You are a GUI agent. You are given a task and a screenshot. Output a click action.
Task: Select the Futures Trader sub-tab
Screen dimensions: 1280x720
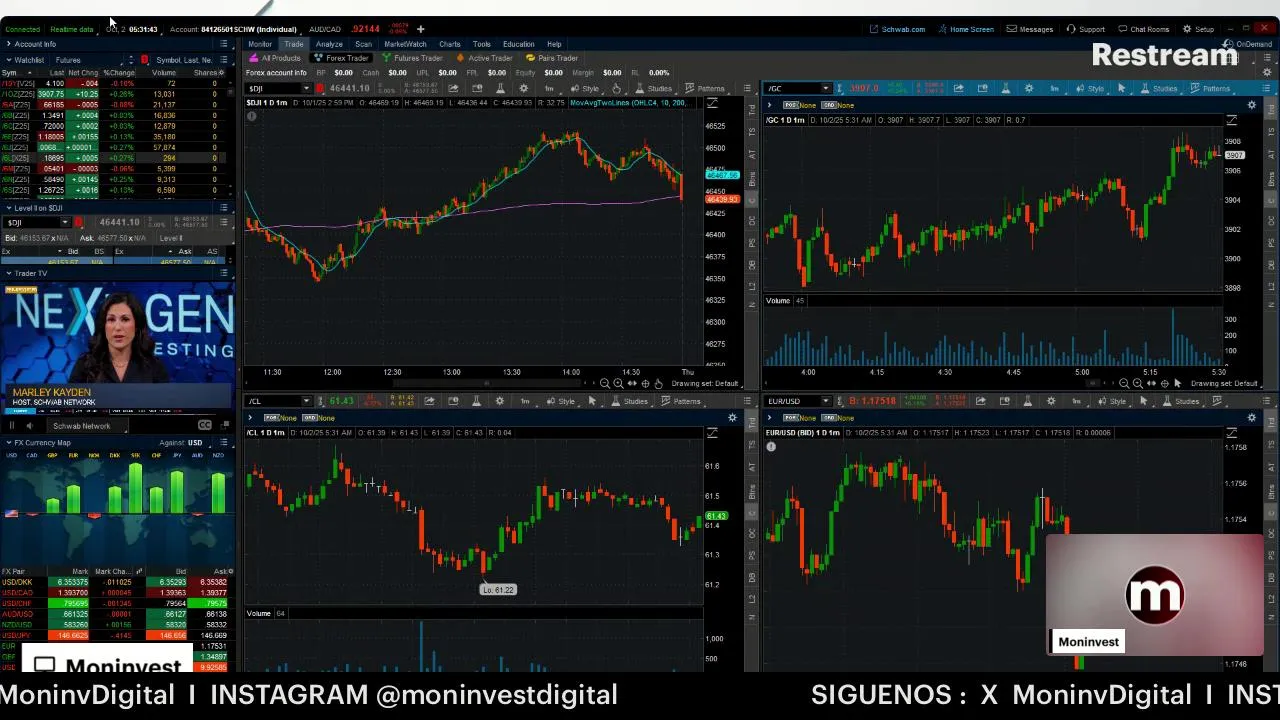click(412, 58)
